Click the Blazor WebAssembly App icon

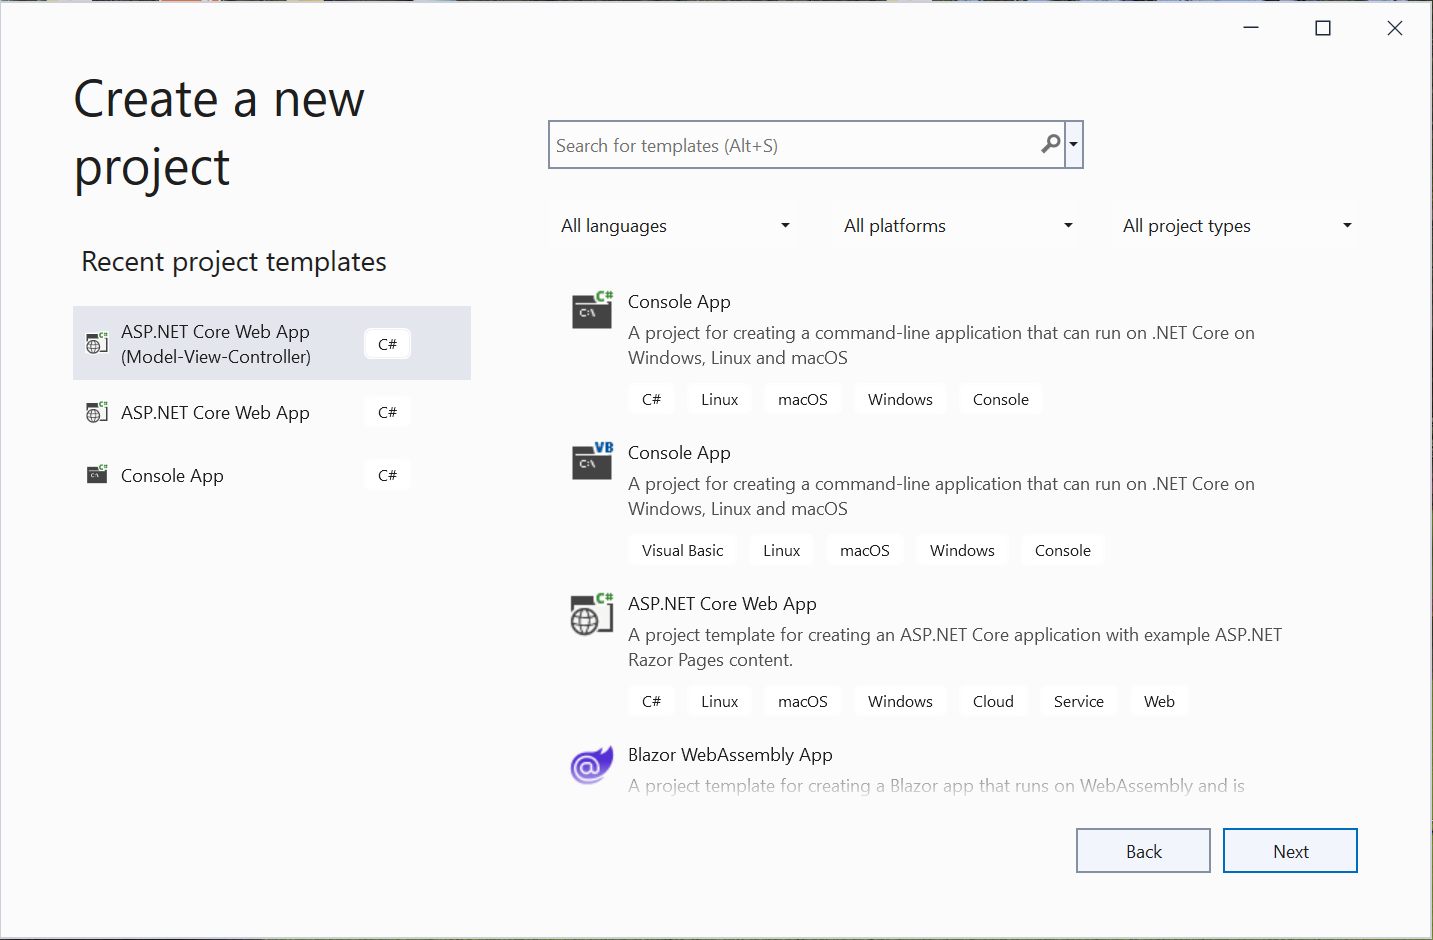591,766
